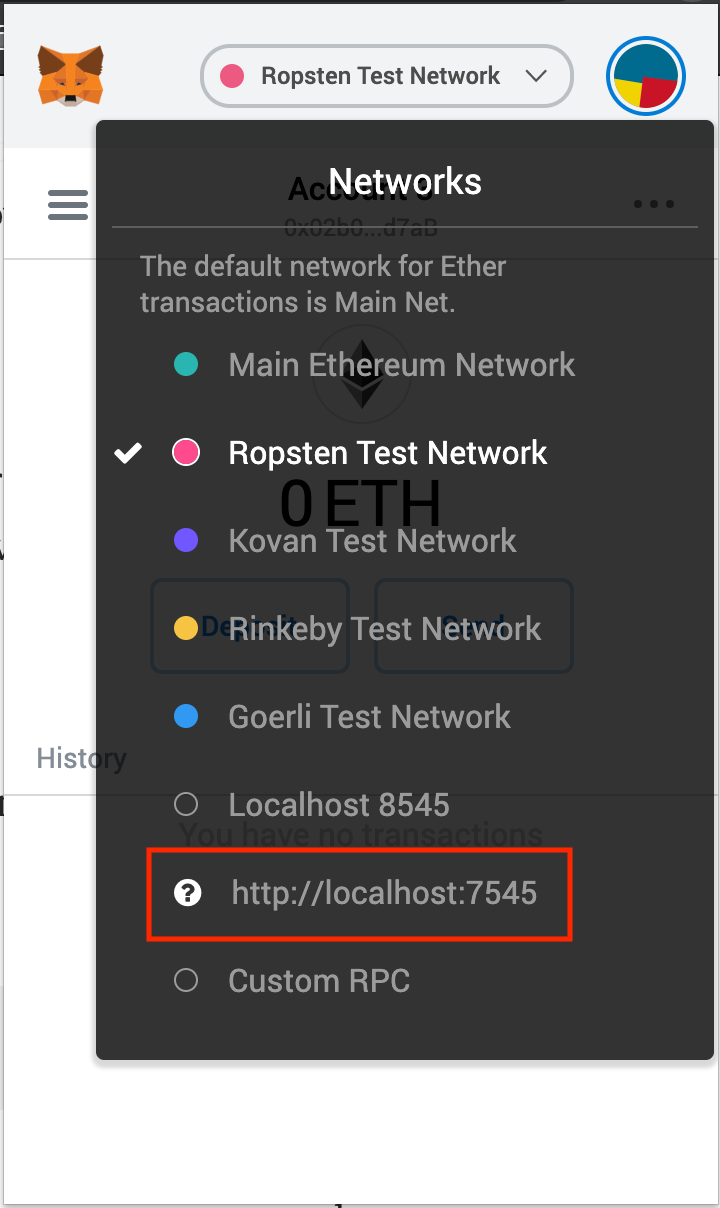Click the Ethereum logo behind the menu
Viewport: 720px width, 1208px height.
361,374
